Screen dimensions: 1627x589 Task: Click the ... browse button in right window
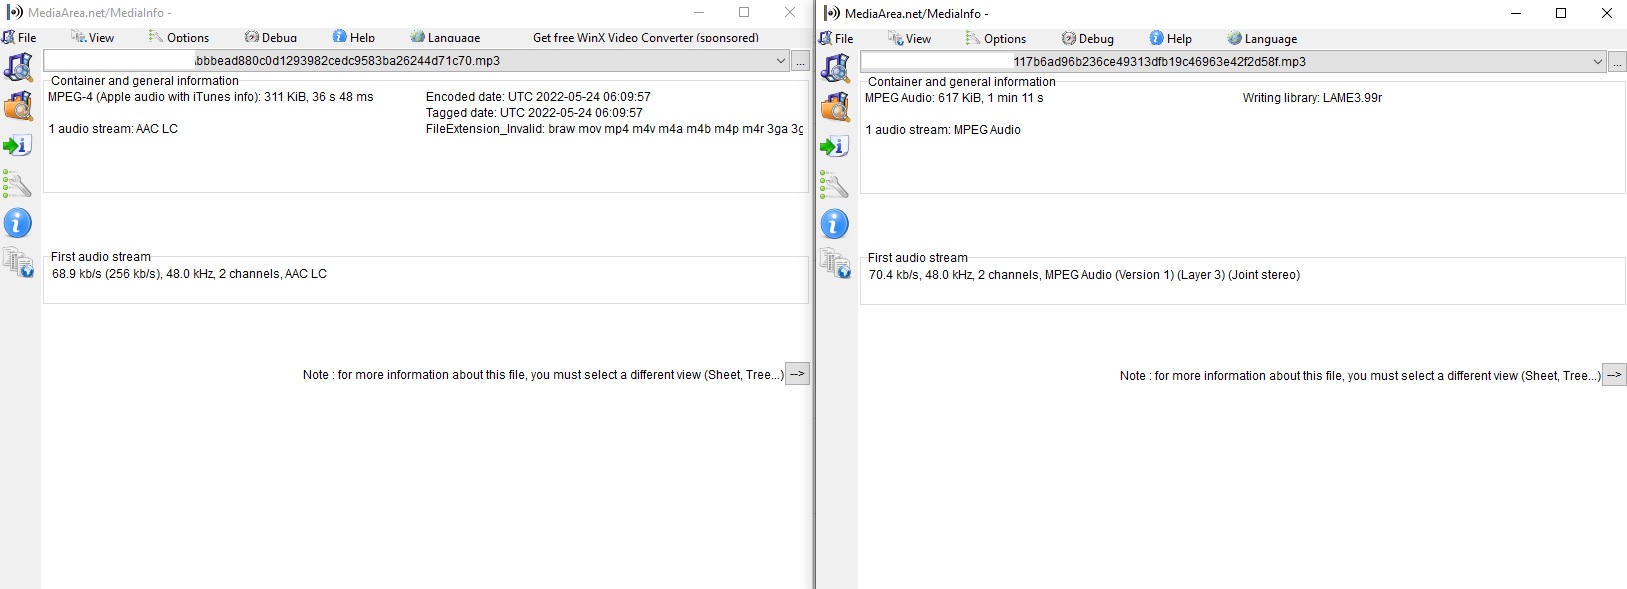coord(1617,62)
